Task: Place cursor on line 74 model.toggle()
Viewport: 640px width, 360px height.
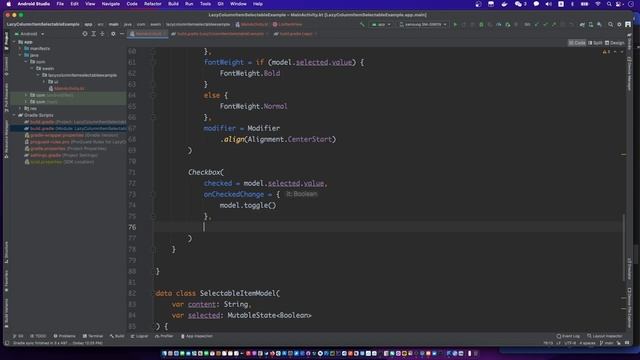Action: click(248, 205)
